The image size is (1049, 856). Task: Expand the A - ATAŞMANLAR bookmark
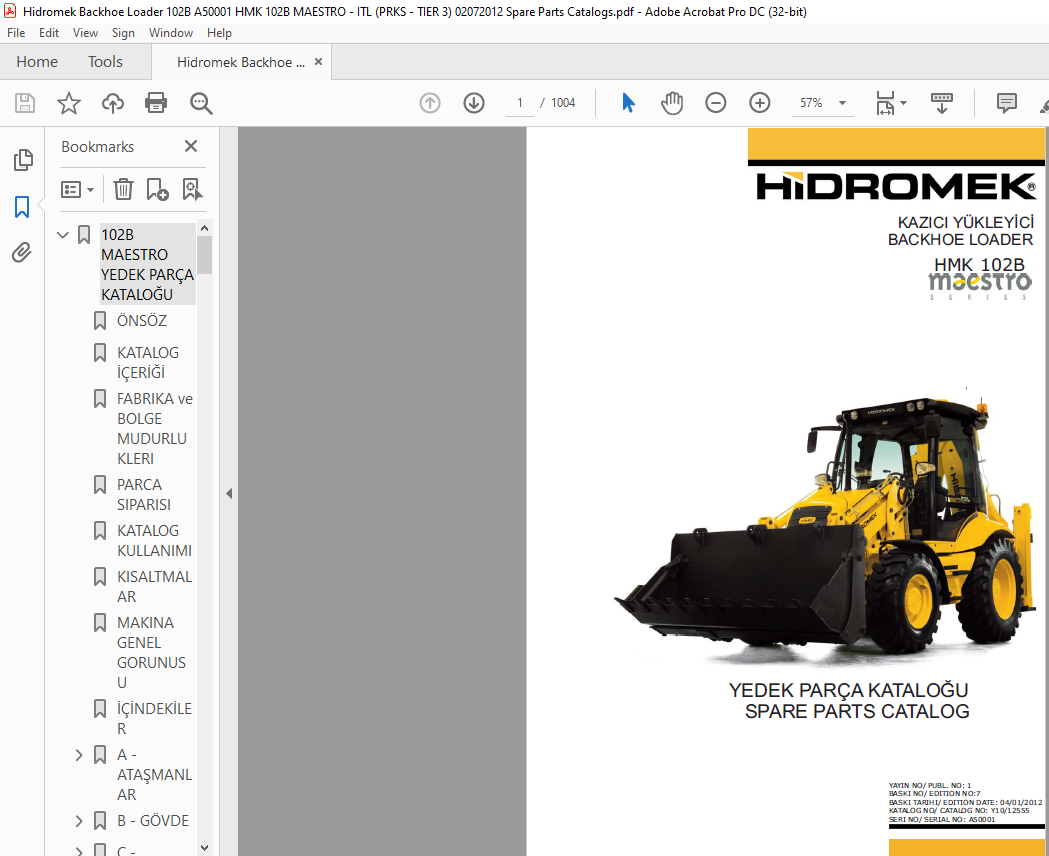click(79, 755)
